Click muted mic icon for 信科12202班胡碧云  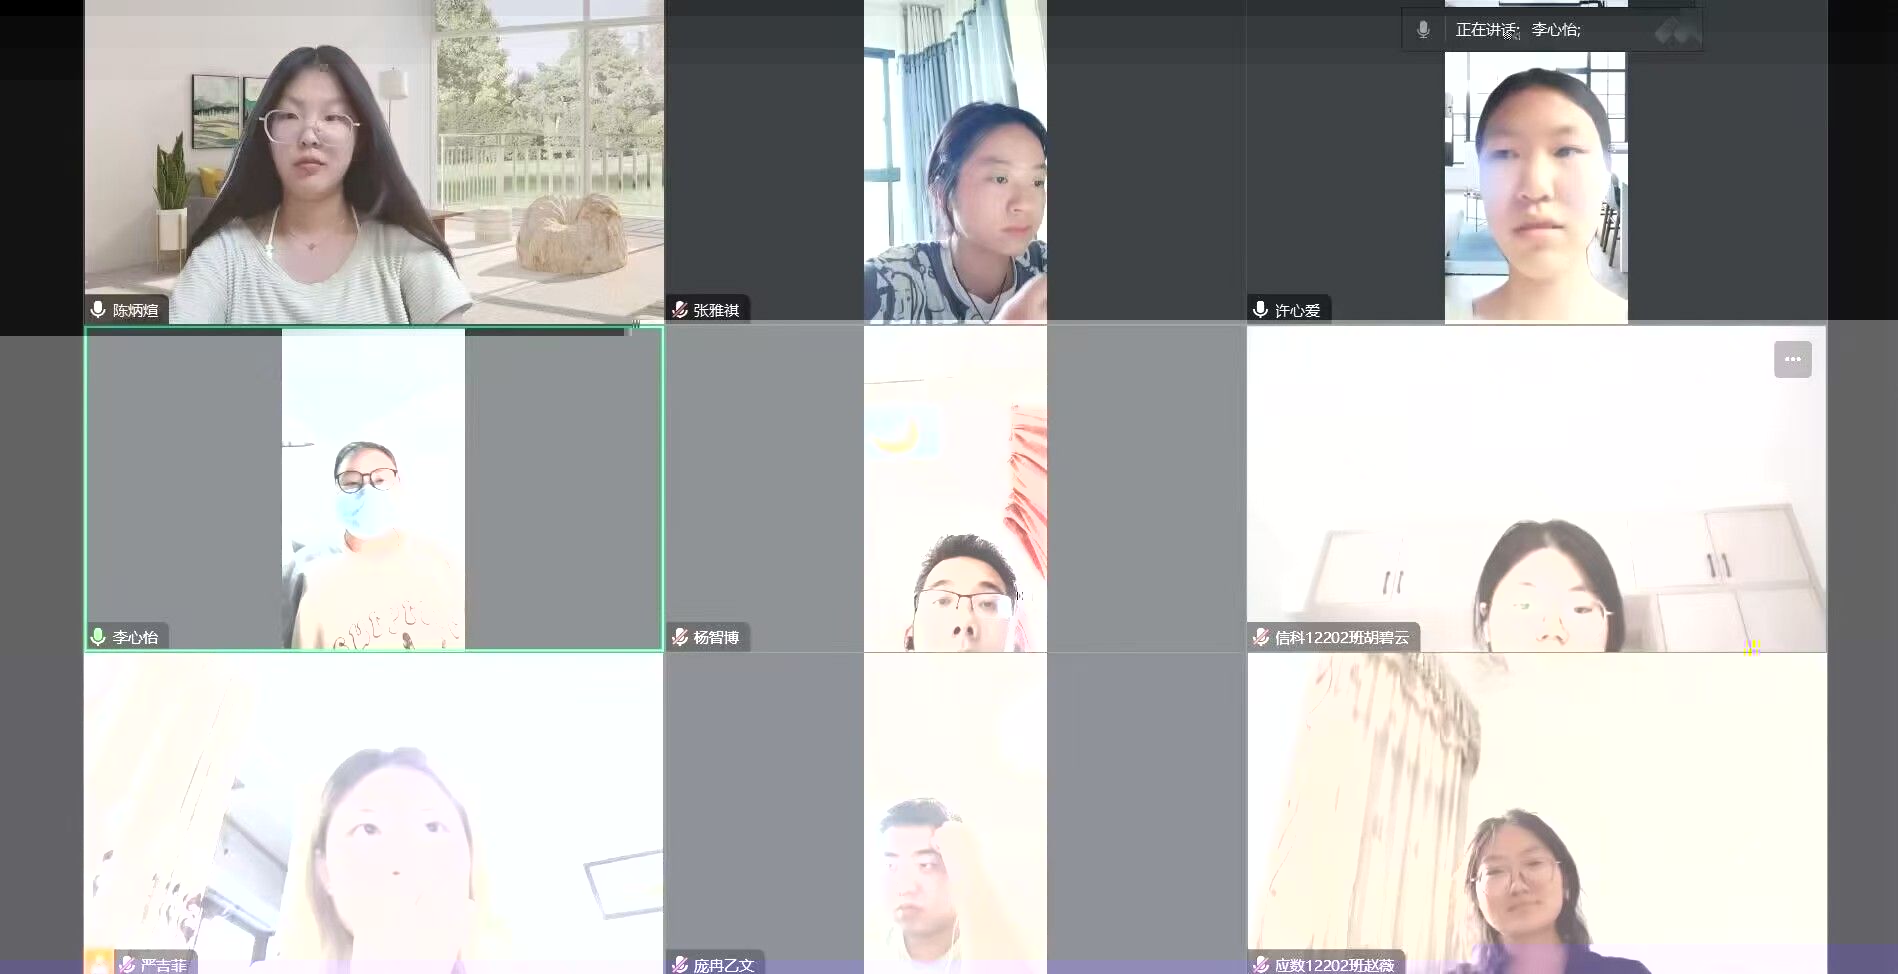[1261, 637]
